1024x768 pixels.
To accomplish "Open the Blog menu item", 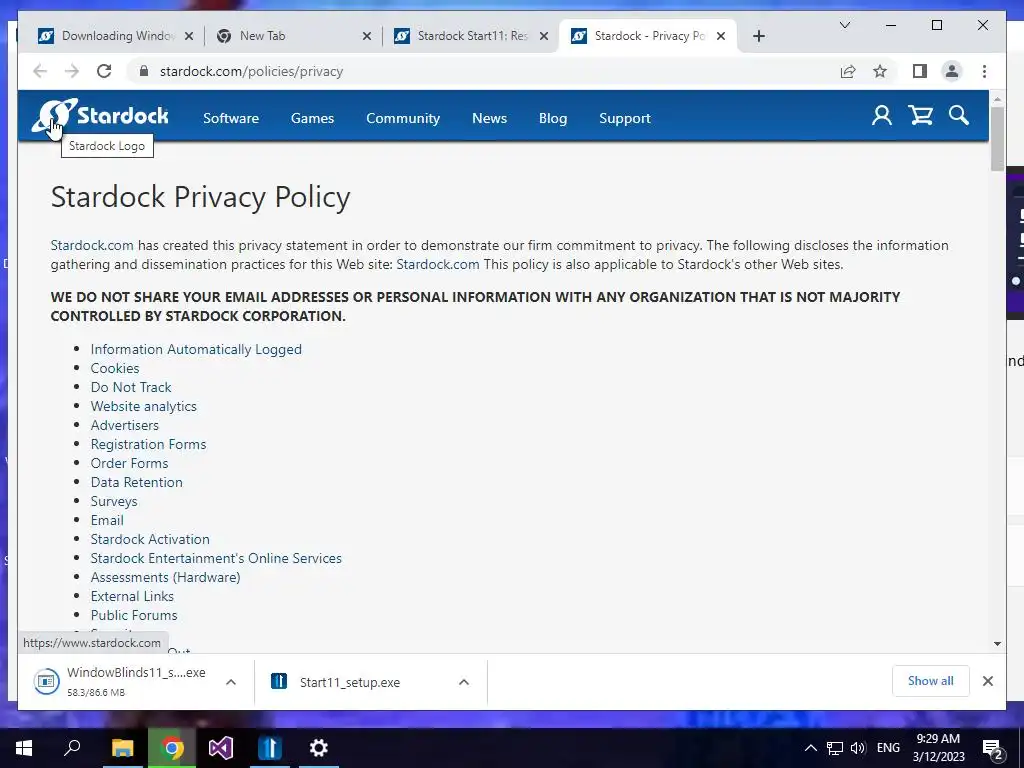I will point(552,118).
